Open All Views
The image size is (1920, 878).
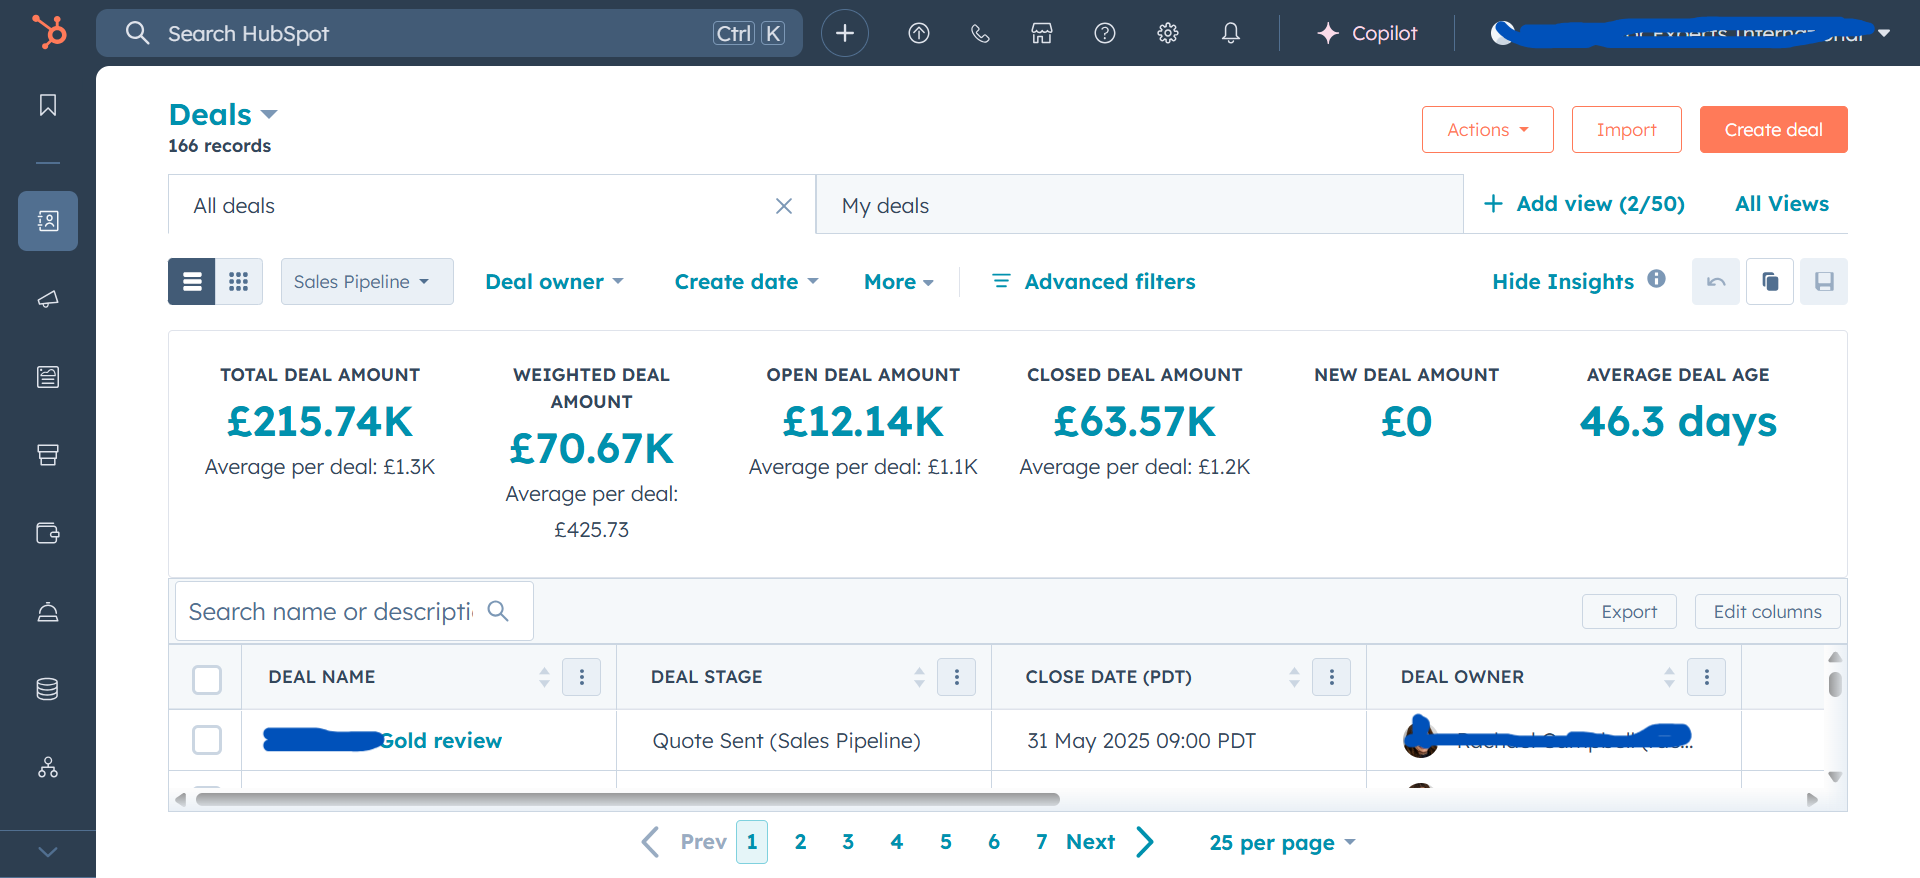click(1782, 204)
